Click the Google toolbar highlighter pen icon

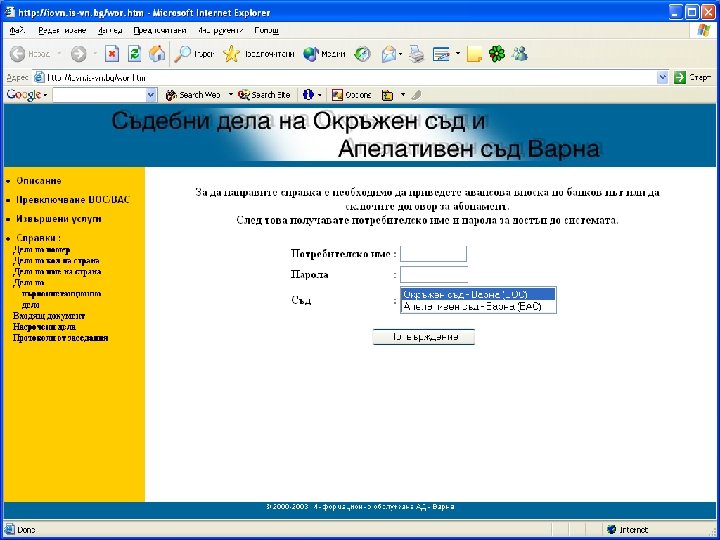click(416, 95)
